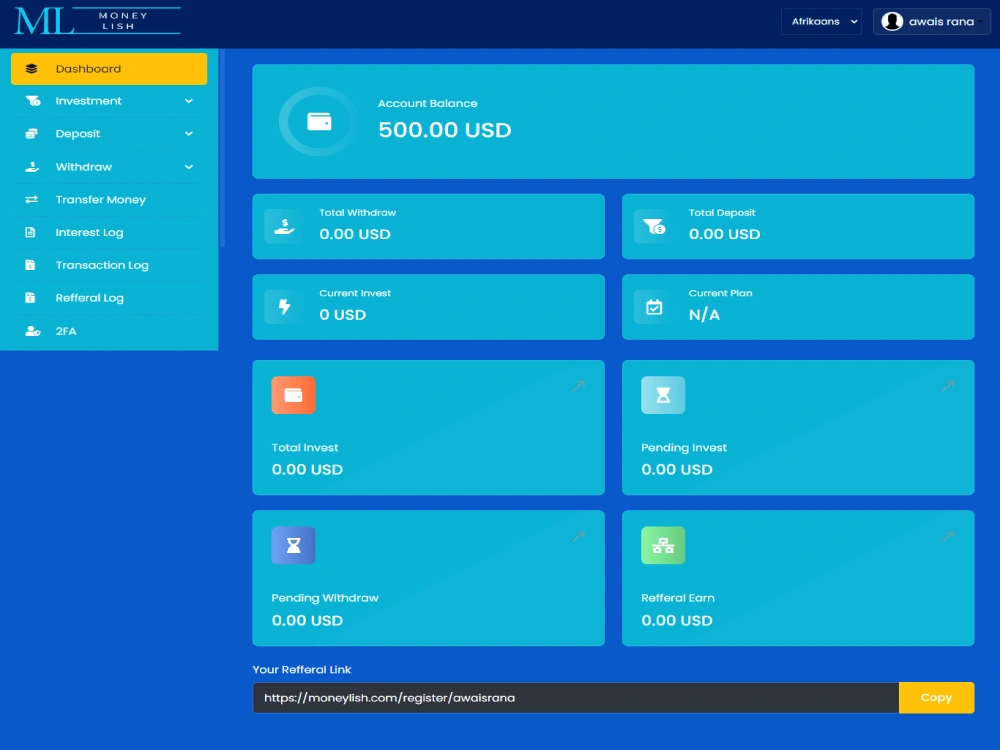Click the Total Invest label
This screenshot has width=1000, height=750.
click(305, 448)
